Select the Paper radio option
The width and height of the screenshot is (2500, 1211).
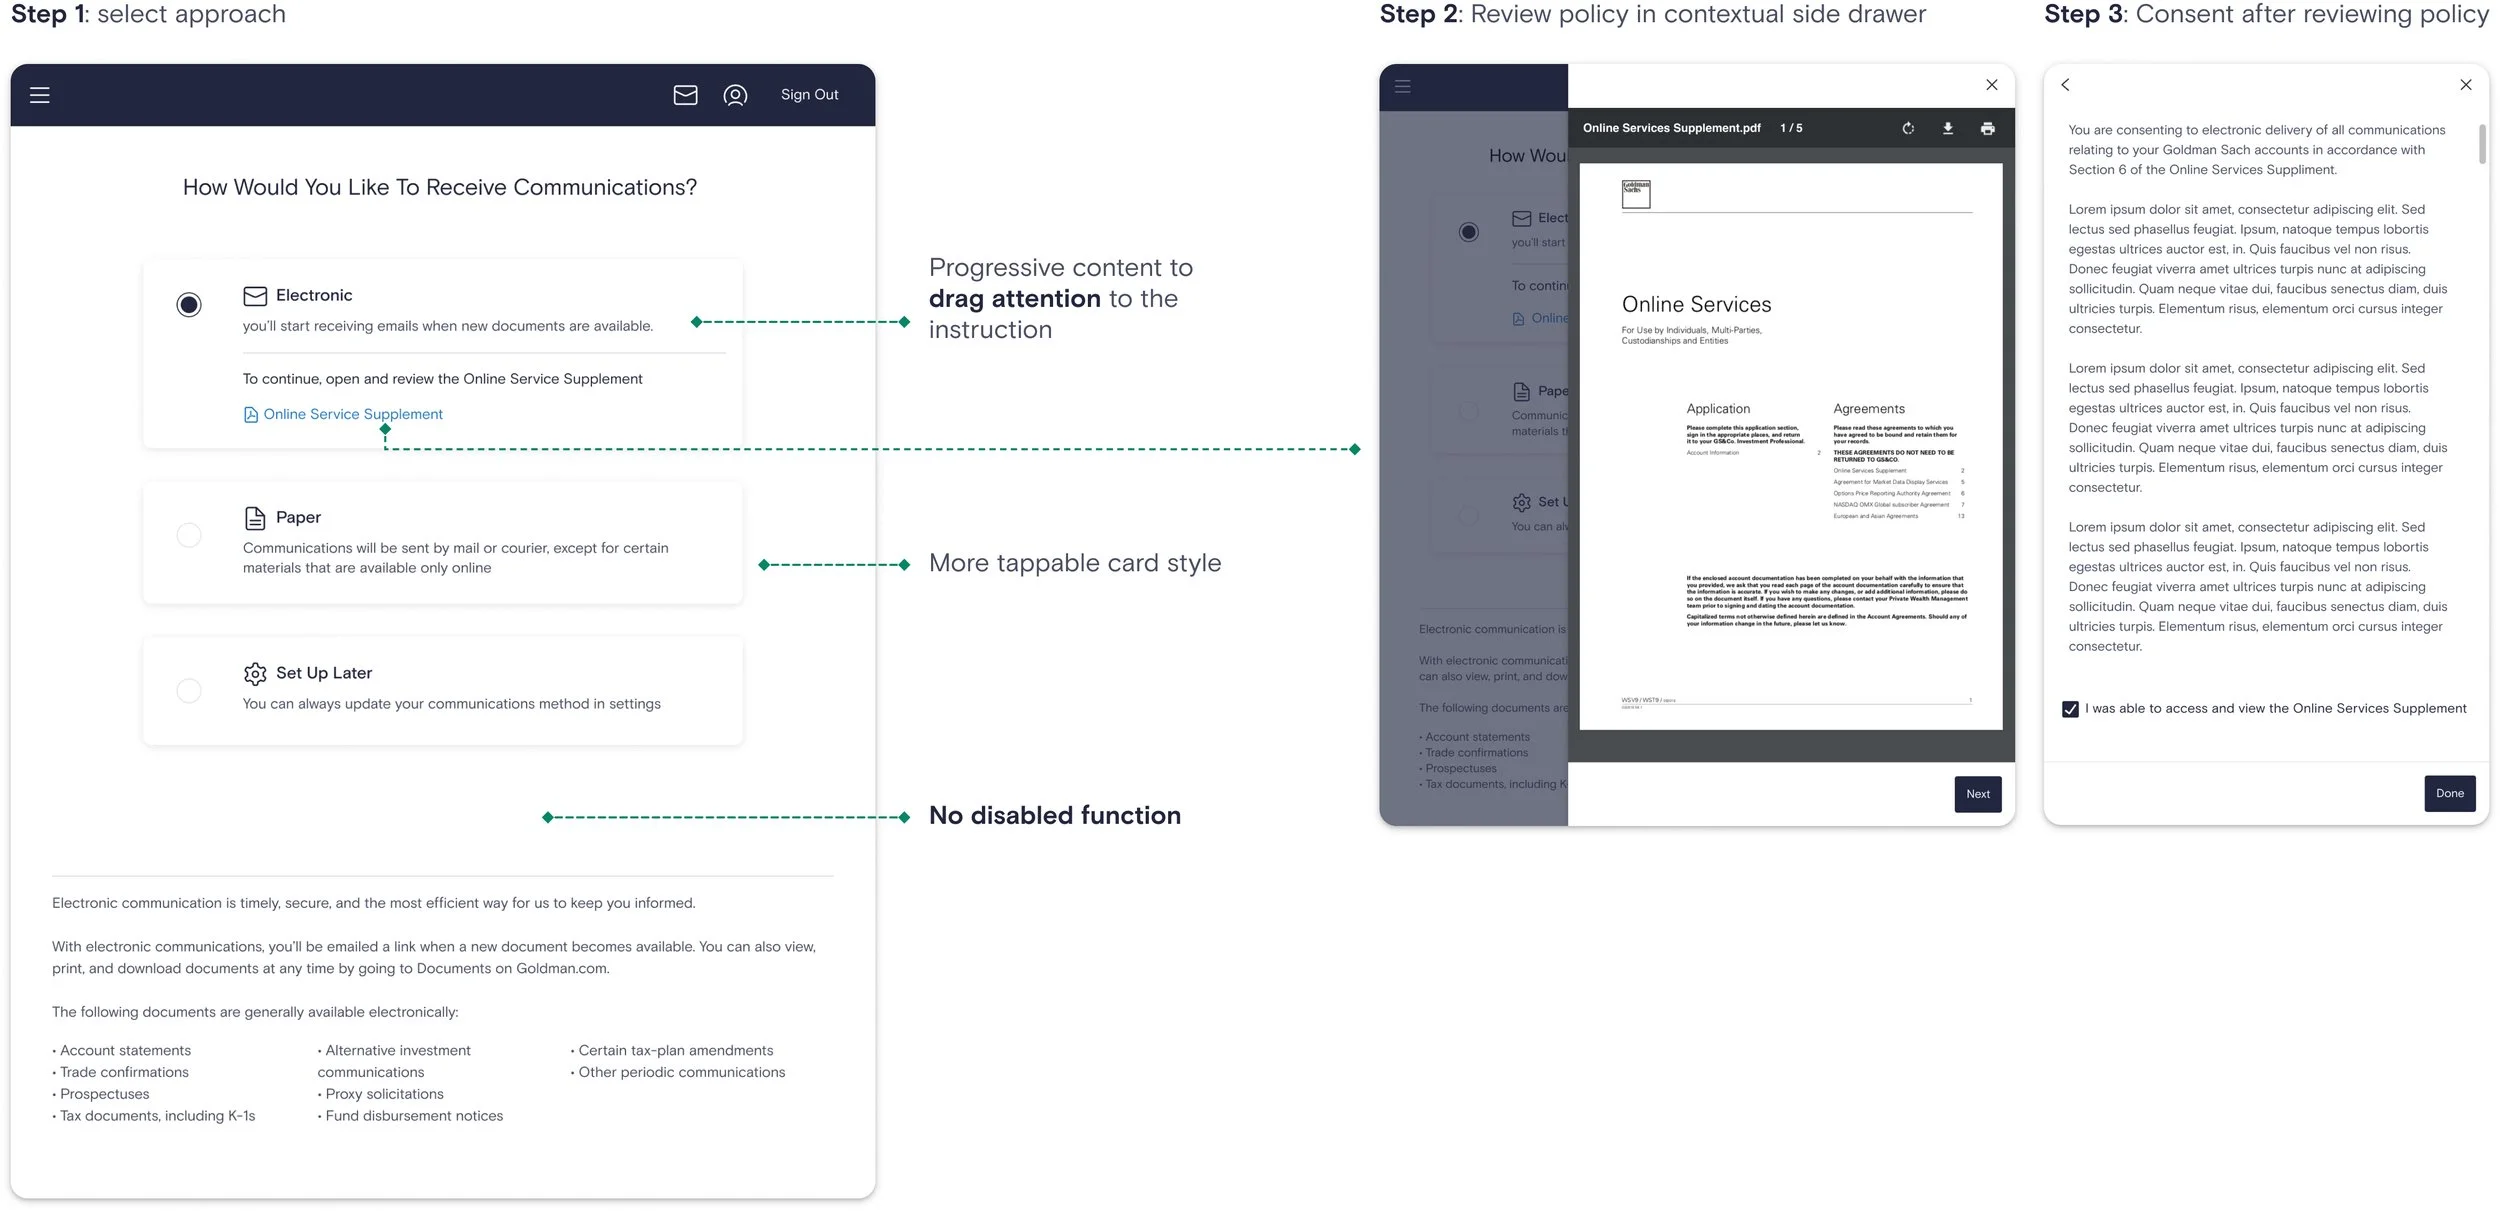(x=189, y=535)
